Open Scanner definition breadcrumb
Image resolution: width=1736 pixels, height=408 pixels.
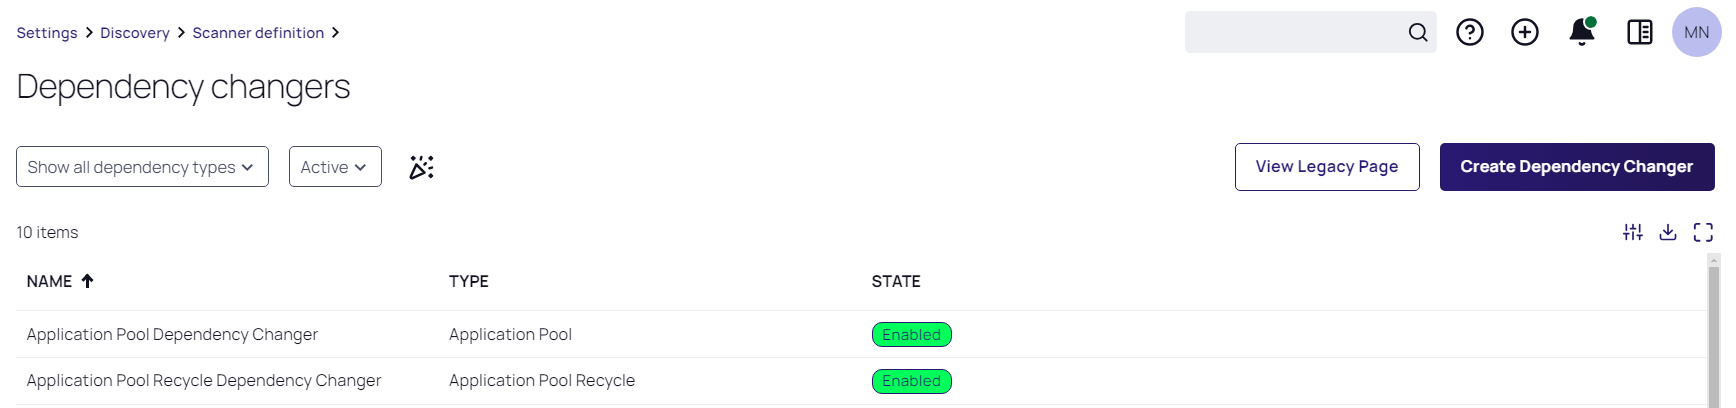[258, 33]
